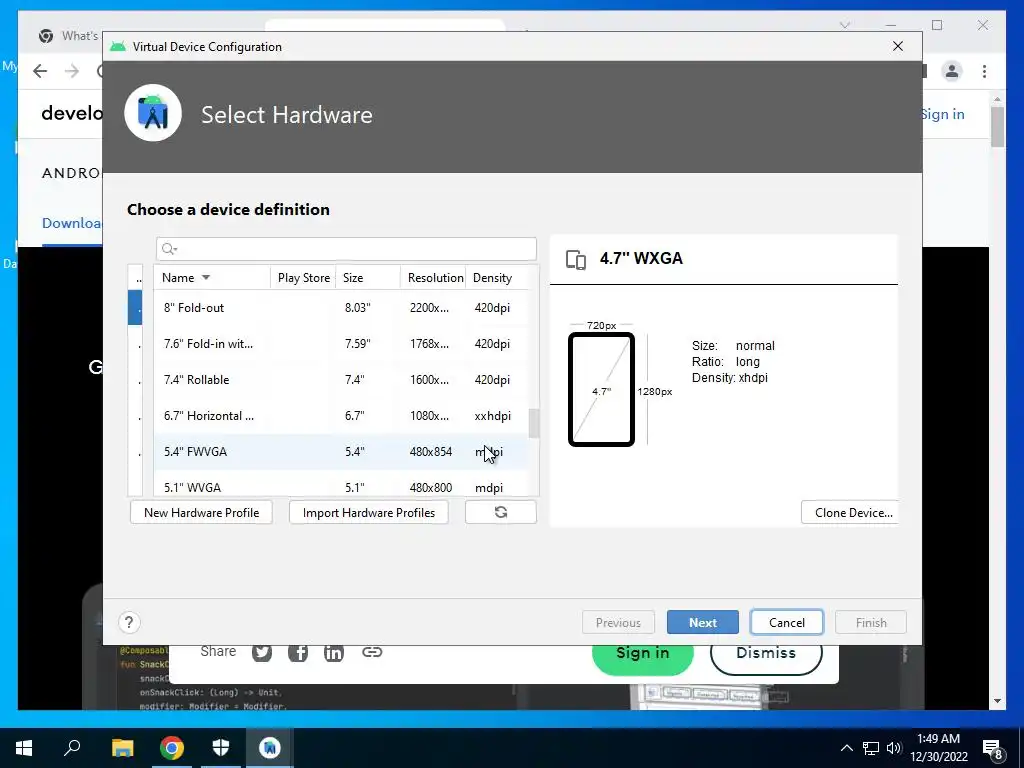Click the 8.03" size cell

tap(358, 308)
